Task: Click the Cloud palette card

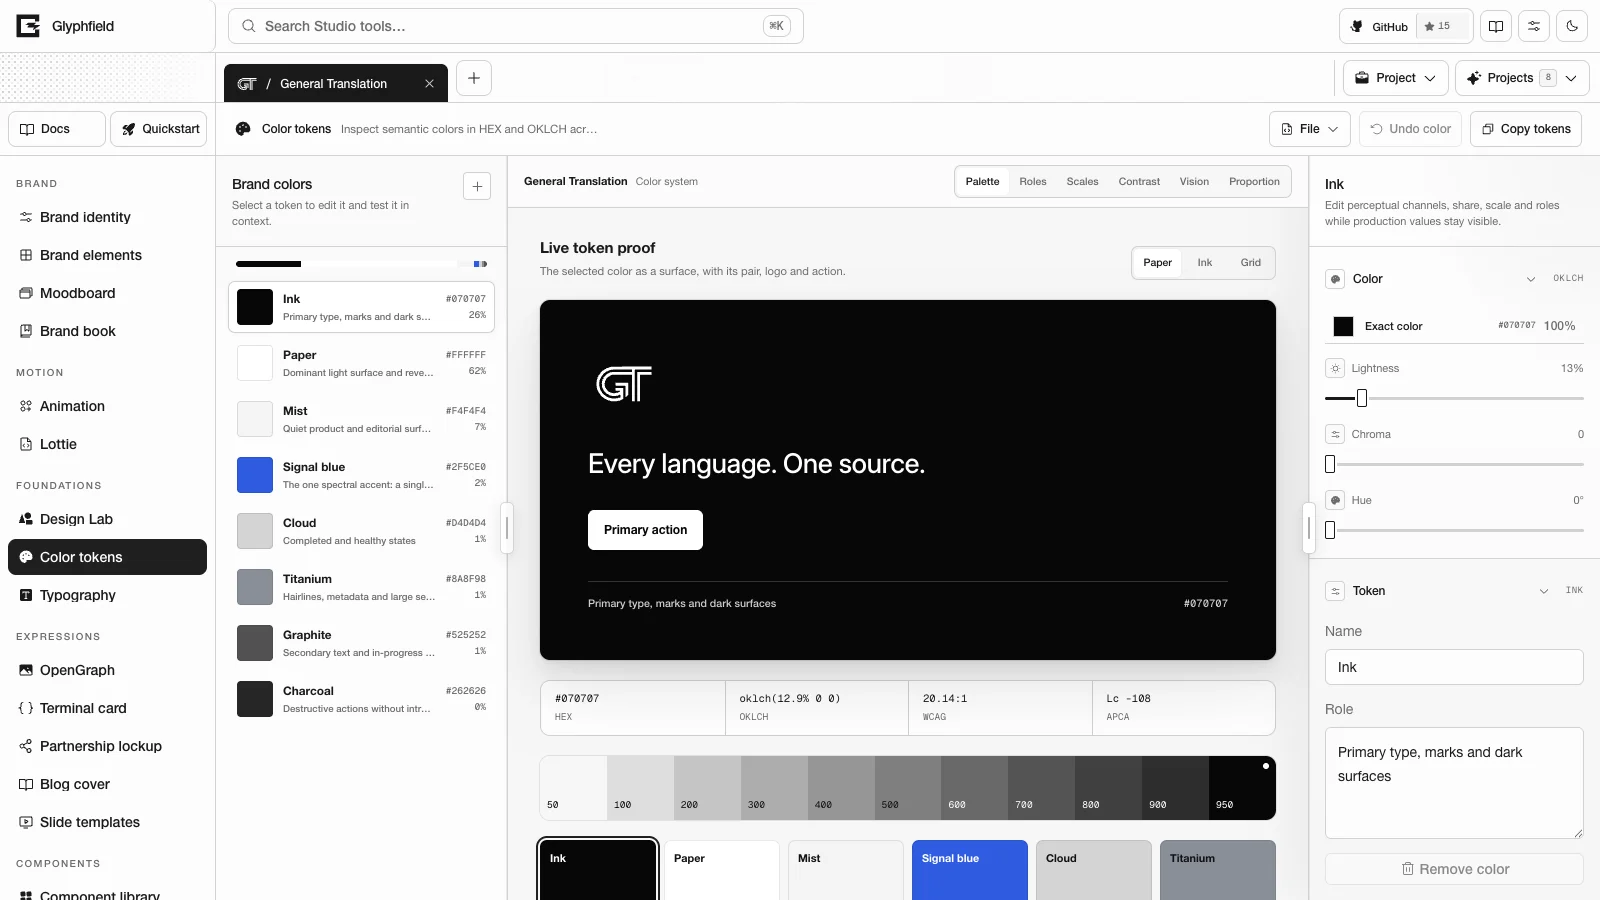Action: [x=1093, y=870]
